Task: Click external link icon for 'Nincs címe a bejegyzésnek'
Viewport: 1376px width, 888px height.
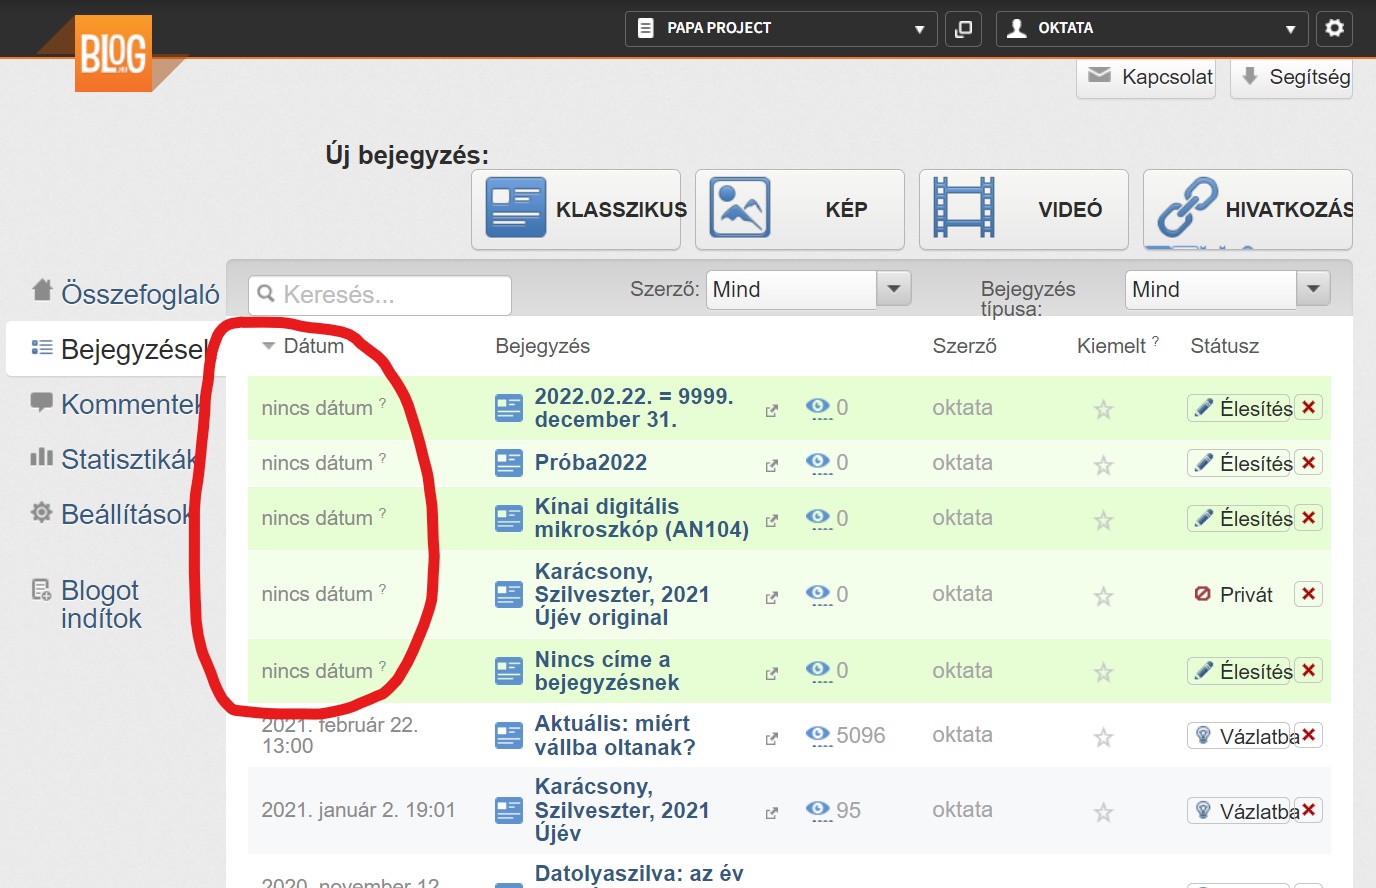Action: click(x=771, y=674)
